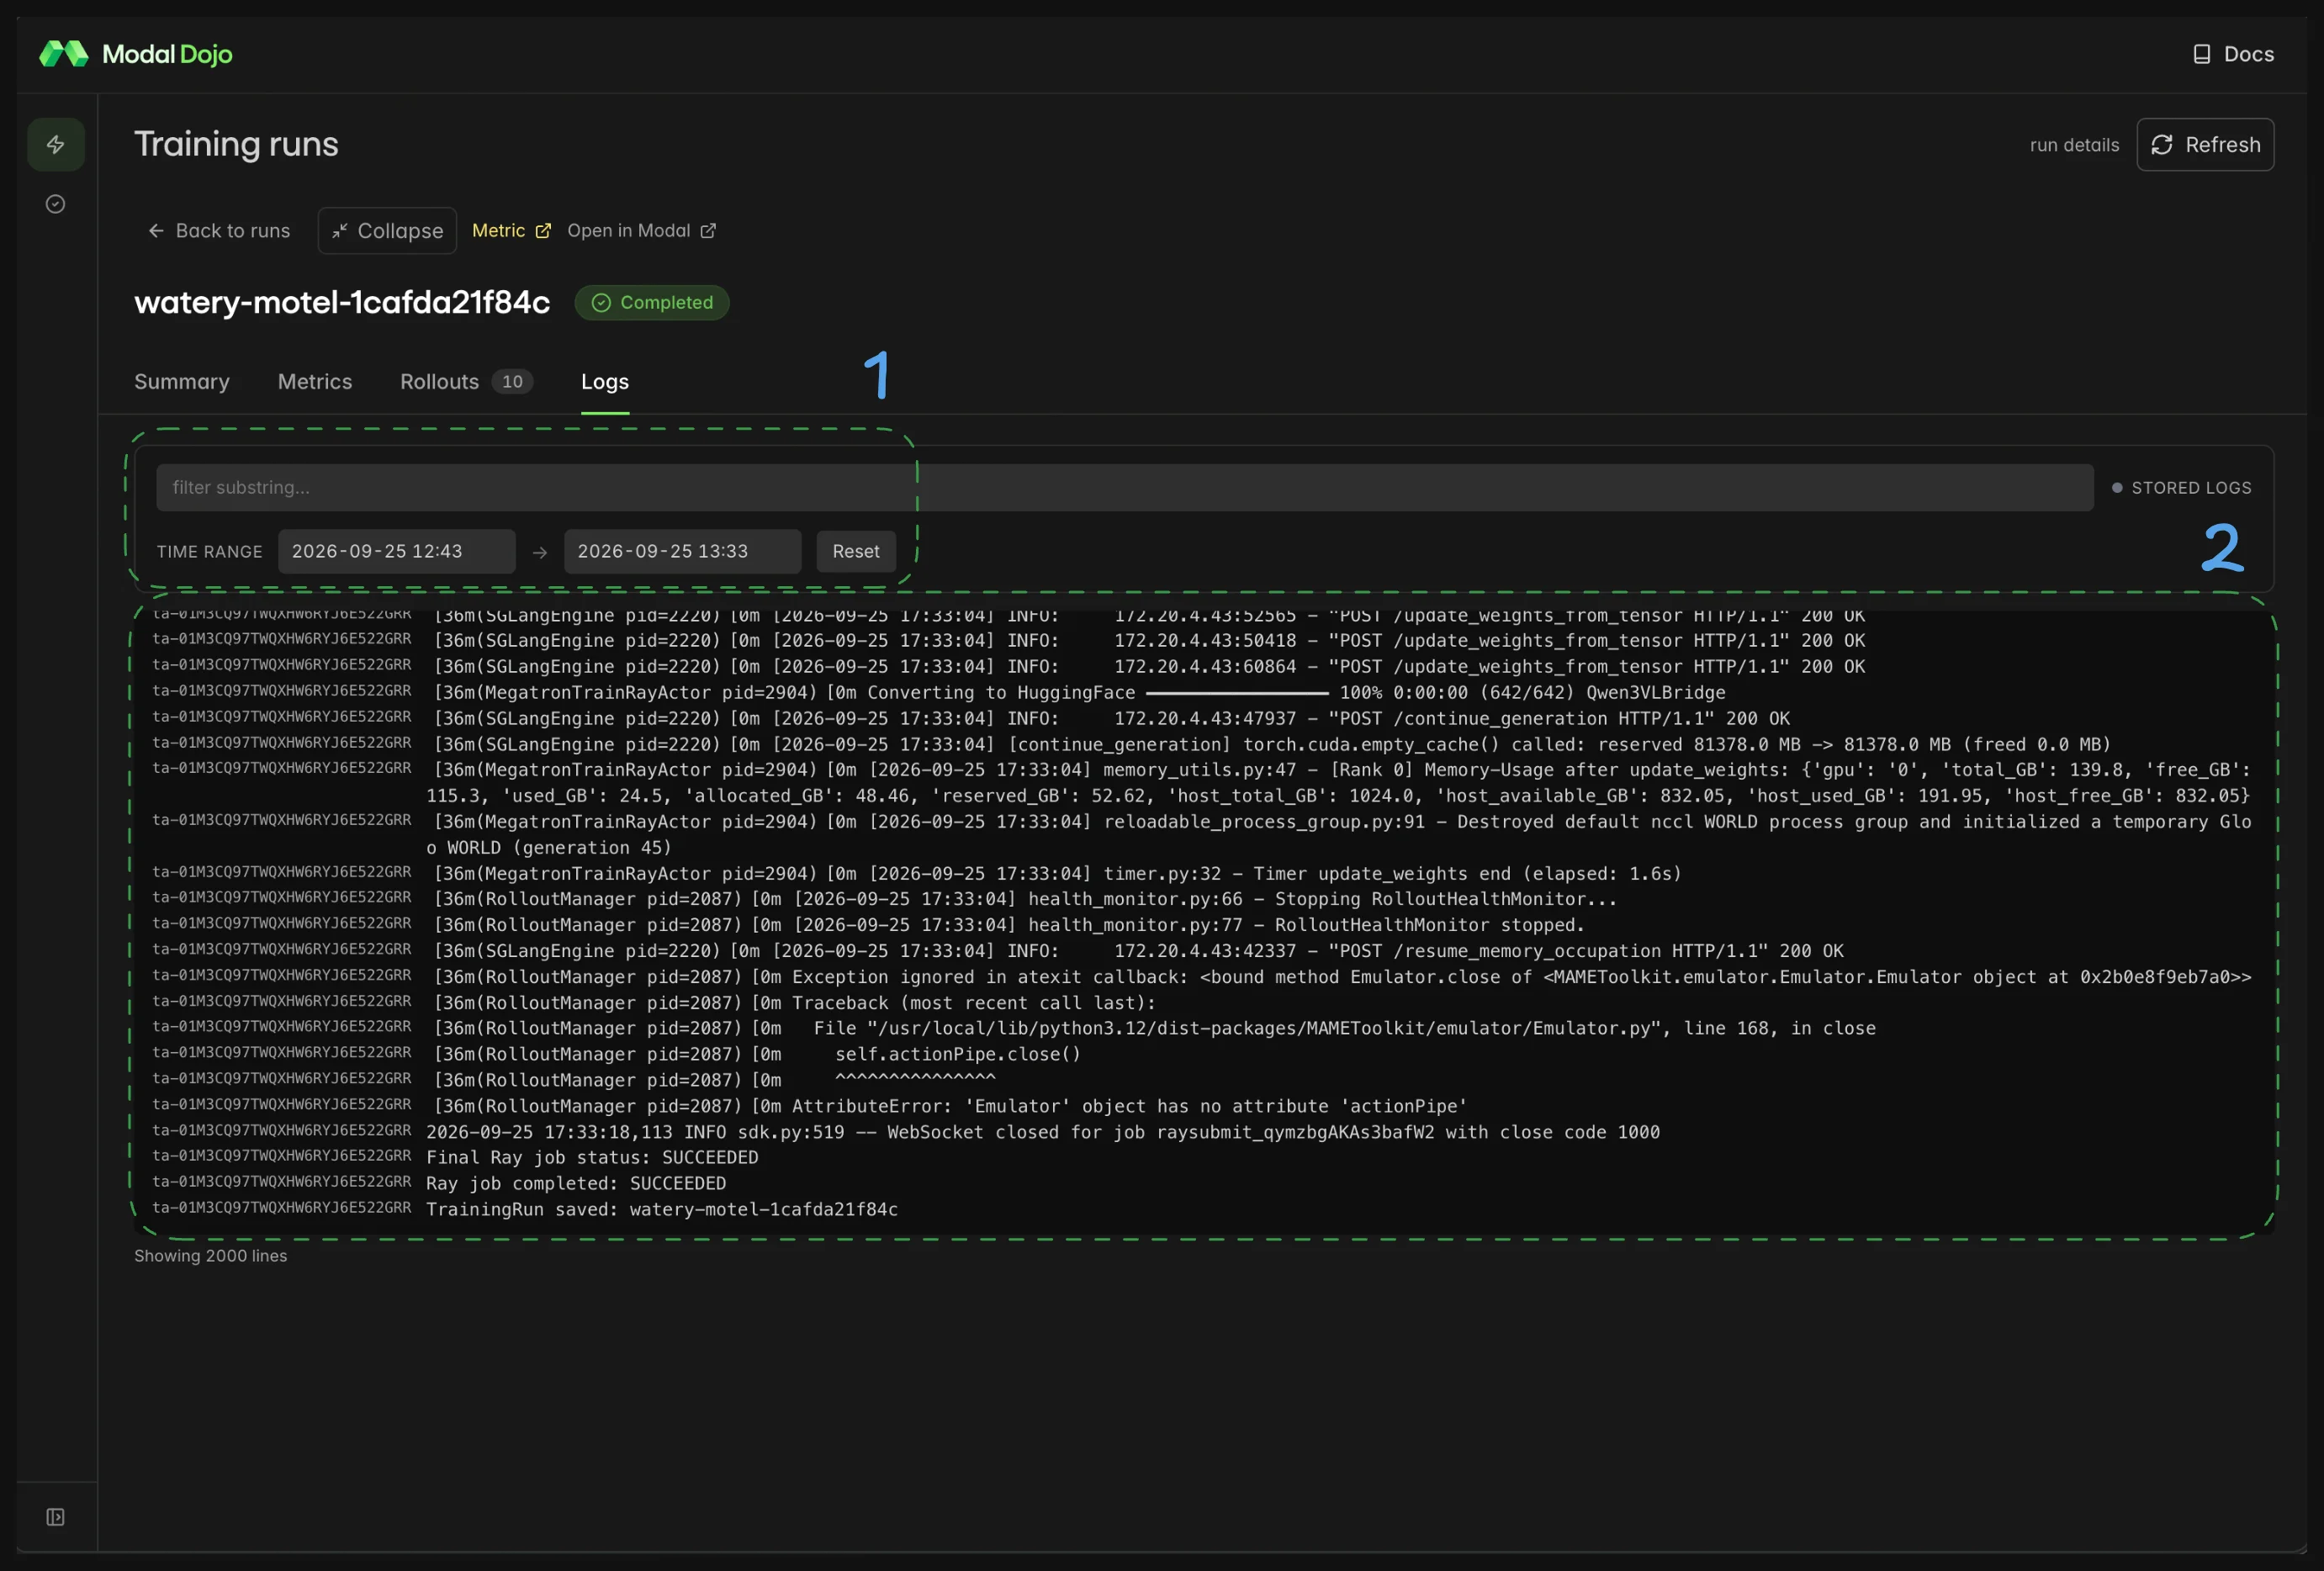Focus the filter substring input field
Screen dimensions: 2324x1571
(1124, 488)
